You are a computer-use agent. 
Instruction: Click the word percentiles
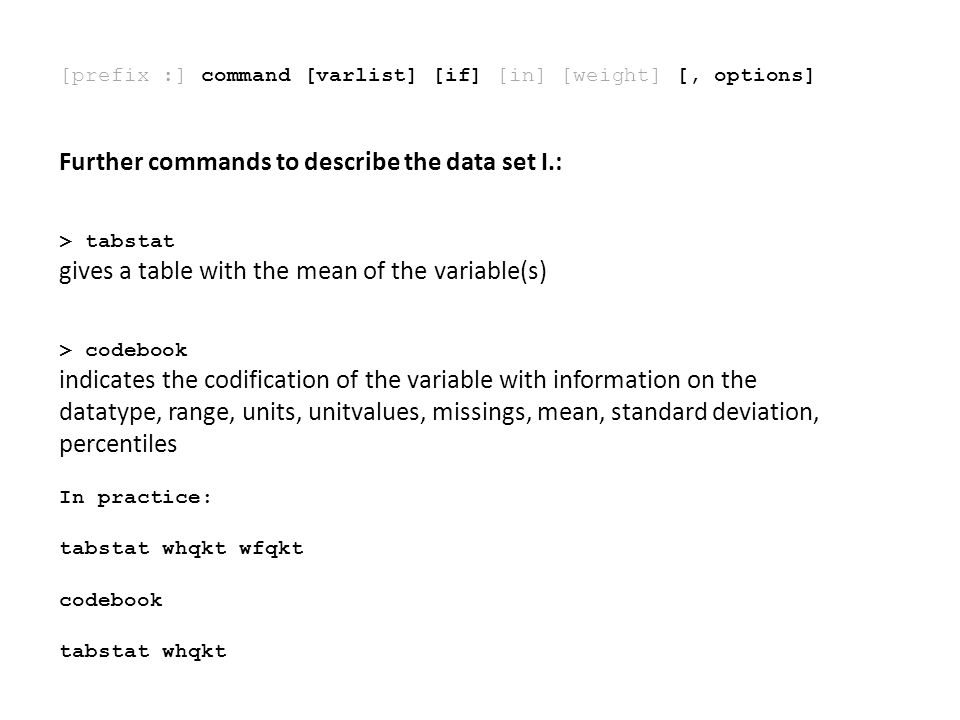(118, 444)
